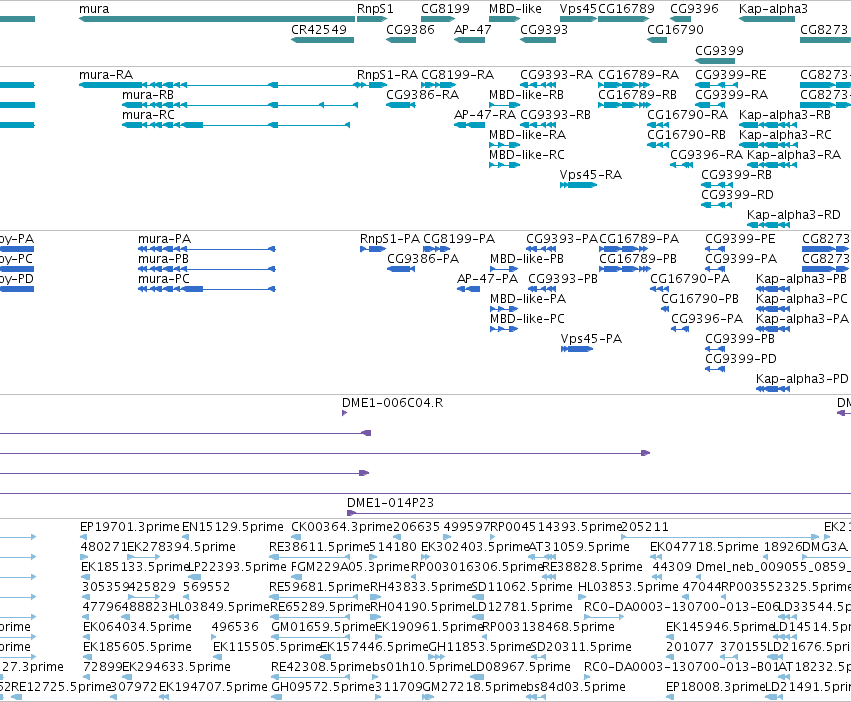Select the CG9399 gene label
This screenshot has height=702, width=851.
click(719, 50)
